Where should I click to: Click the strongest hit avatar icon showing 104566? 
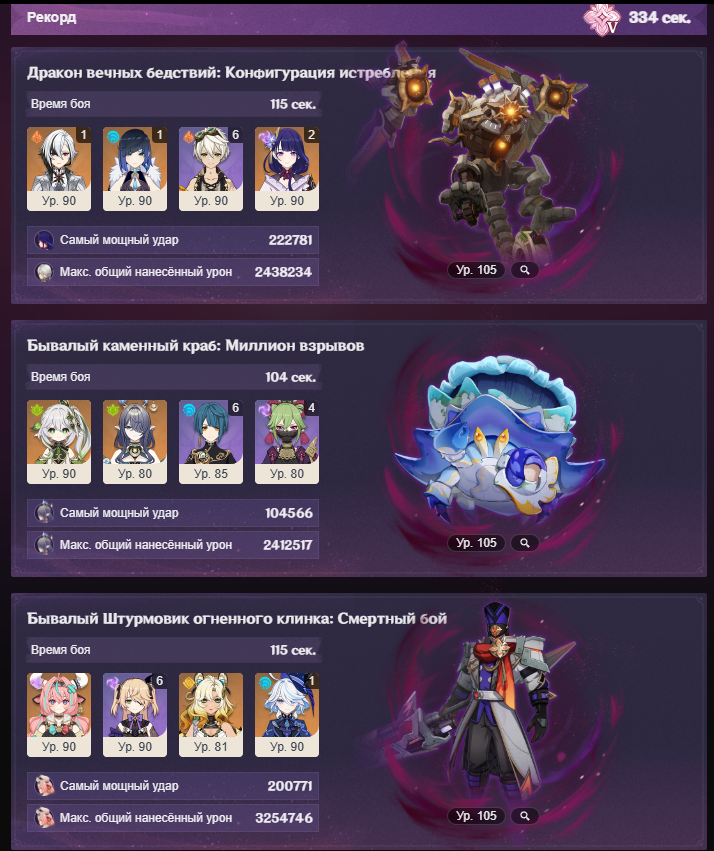[x=44, y=513]
